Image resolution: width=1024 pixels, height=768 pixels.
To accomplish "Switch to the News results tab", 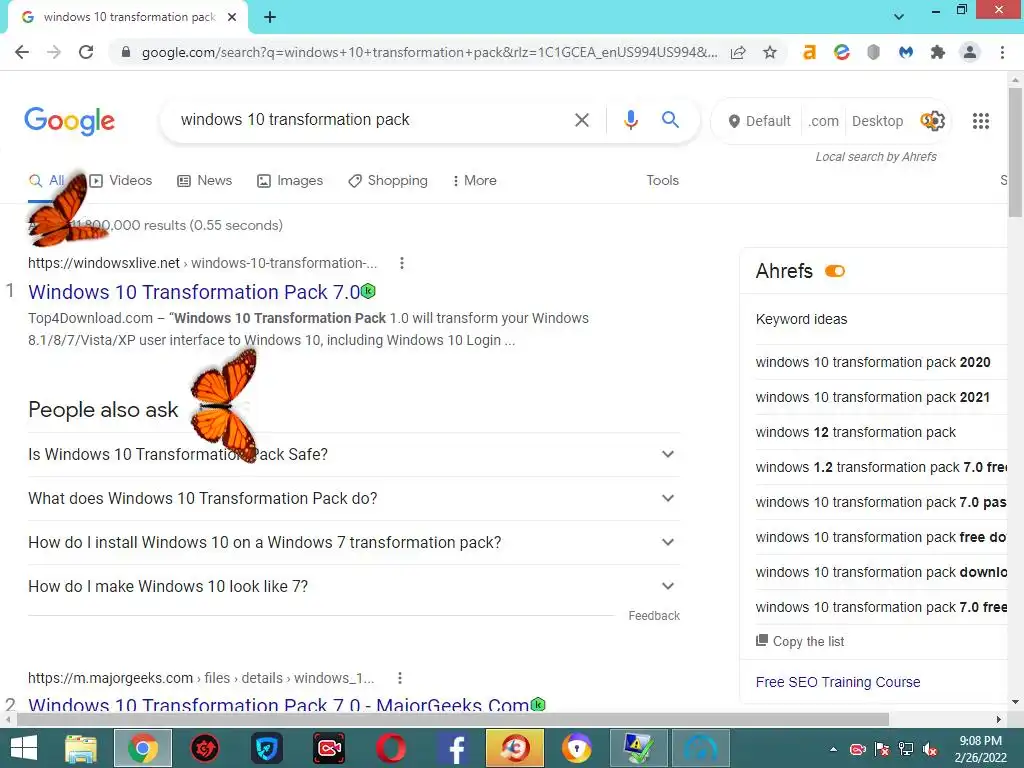I will pyautogui.click(x=204, y=181).
